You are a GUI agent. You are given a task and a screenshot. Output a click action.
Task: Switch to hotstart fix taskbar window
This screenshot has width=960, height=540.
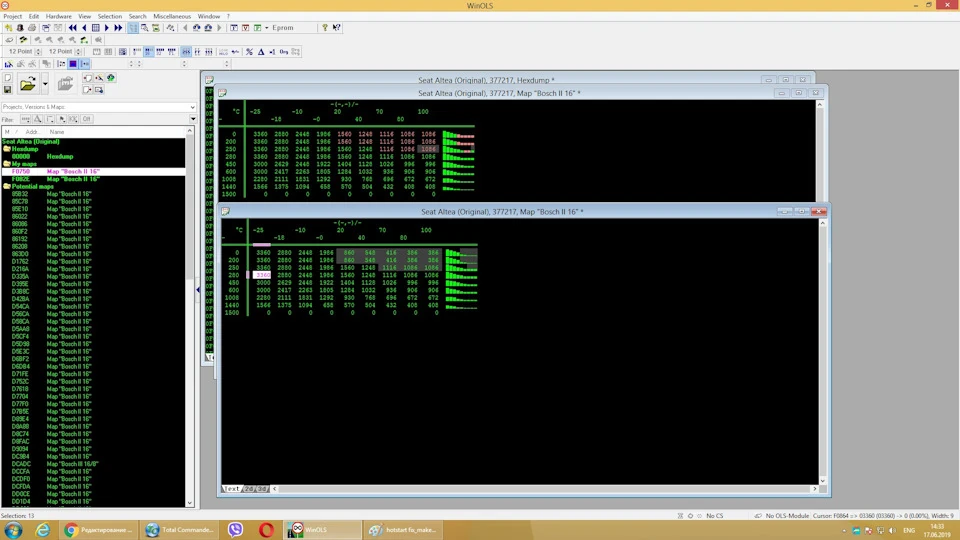point(403,530)
